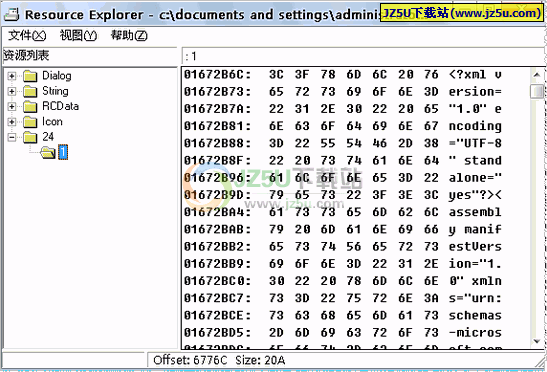547x372 pixels.
Task: Select the 24 tree label
Action: coord(48,137)
